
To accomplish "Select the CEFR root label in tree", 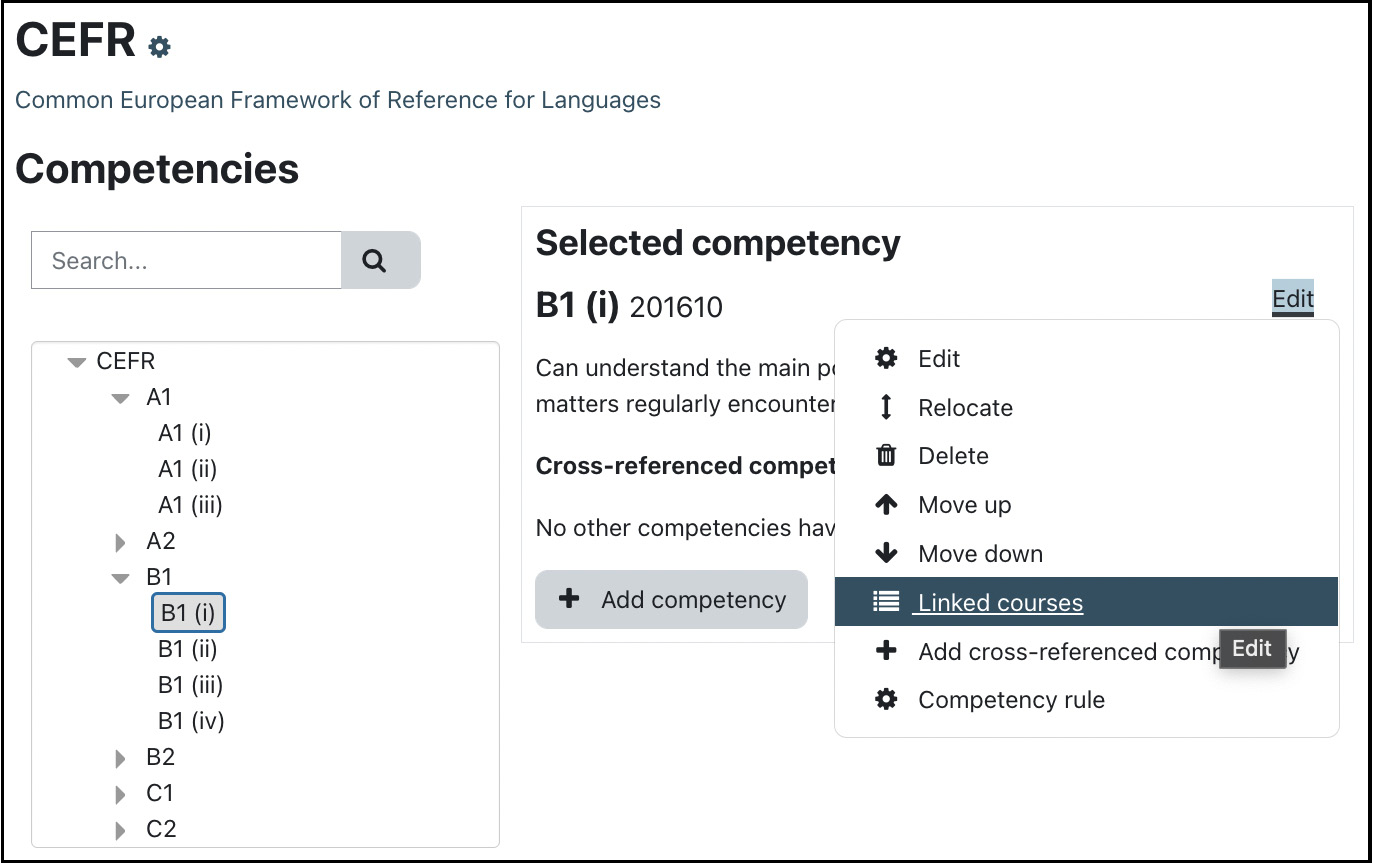I will [126, 361].
